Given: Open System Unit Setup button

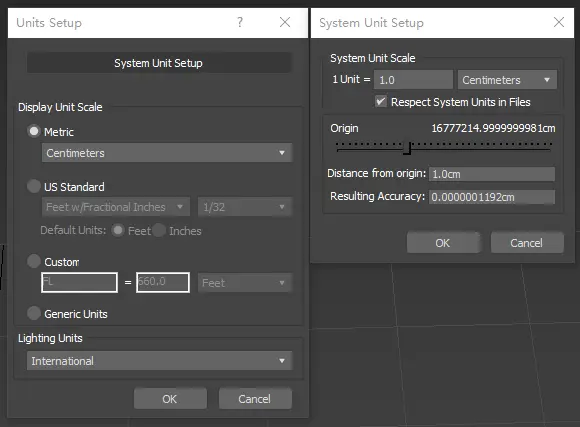Looking at the screenshot, I should click(x=158, y=63).
